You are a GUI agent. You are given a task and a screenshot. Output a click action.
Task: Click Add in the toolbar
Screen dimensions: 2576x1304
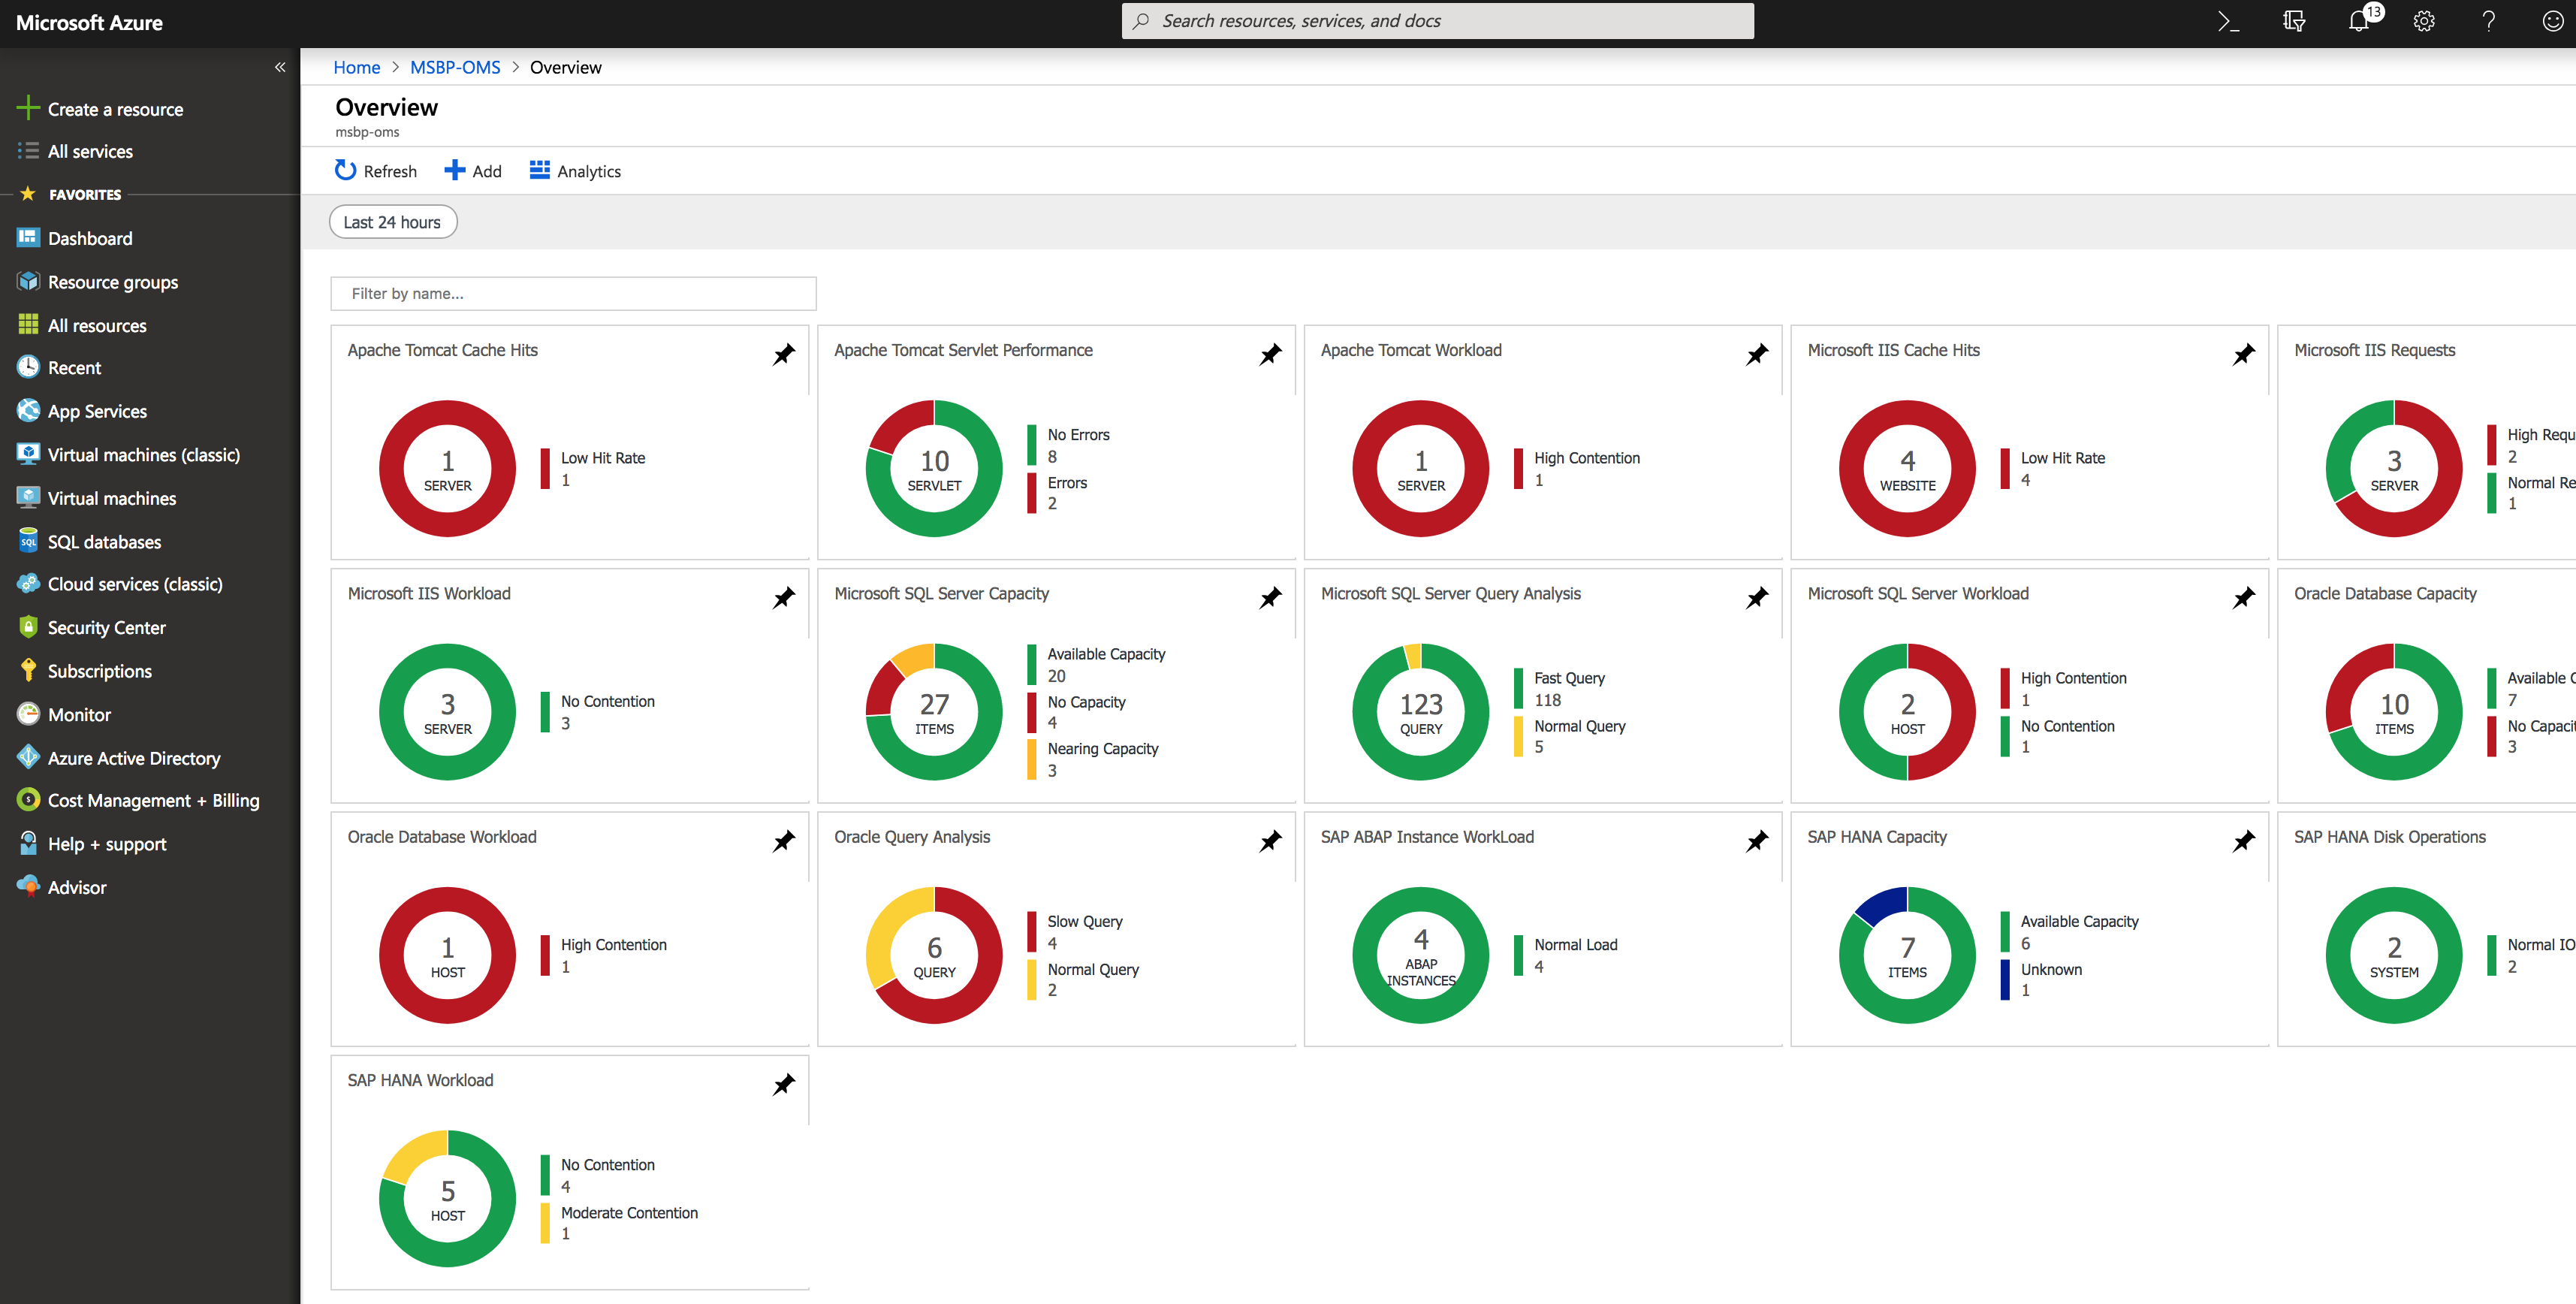click(x=473, y=171)
